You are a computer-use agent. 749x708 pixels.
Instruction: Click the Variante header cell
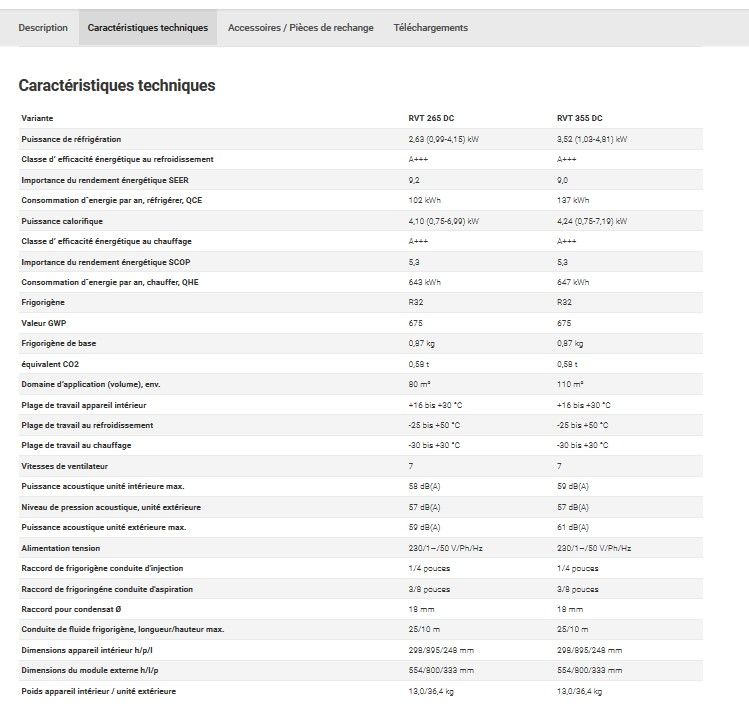[38, 119]
